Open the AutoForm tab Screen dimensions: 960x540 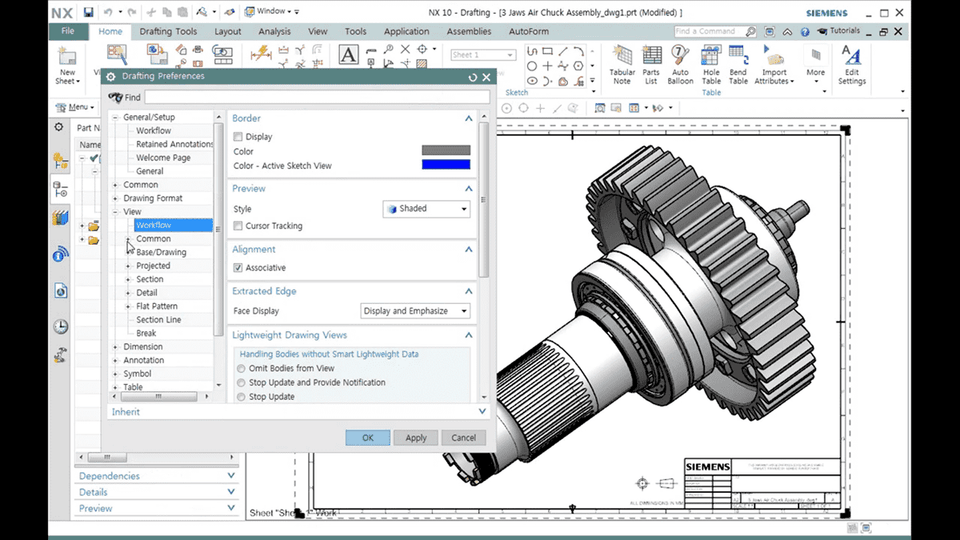tap(529, 31)
